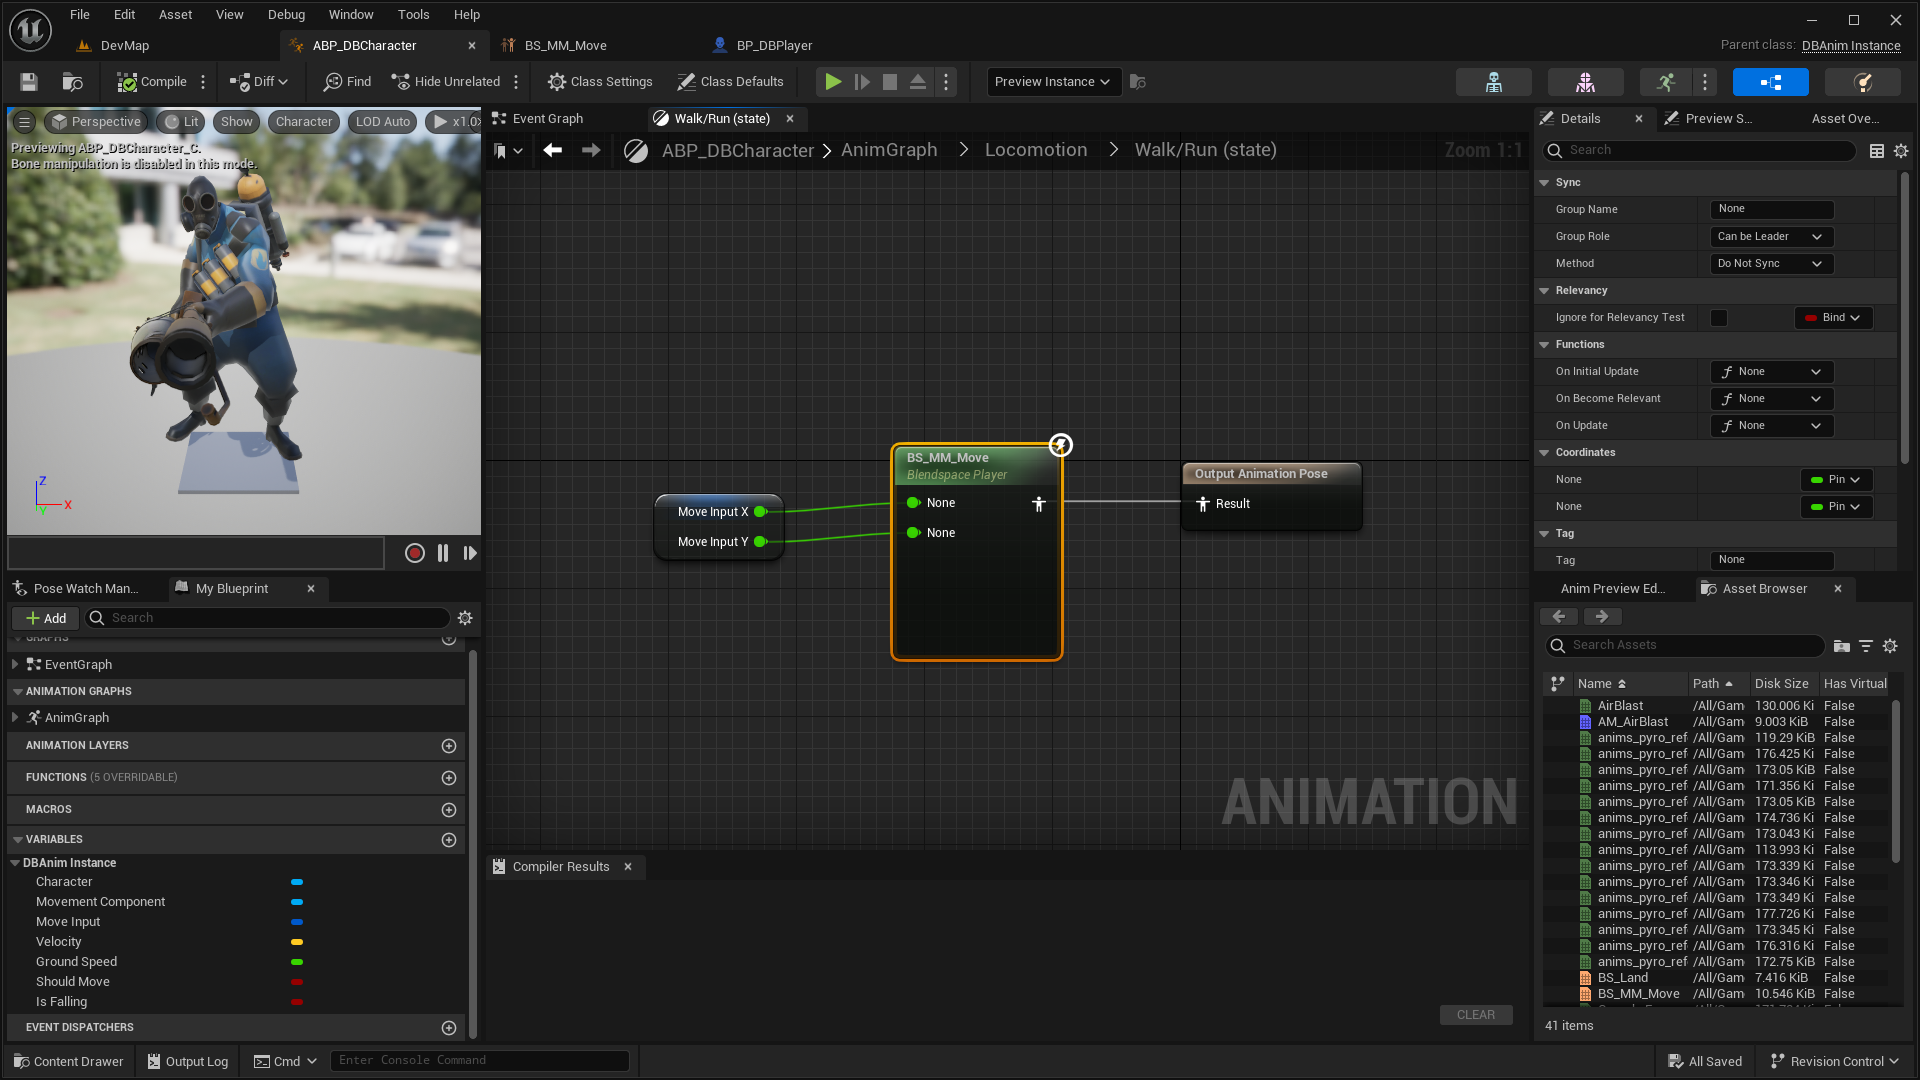The image size is (1920, 1080).
Task: Add a new Animation Layer
Action: (x=449, y=746)
